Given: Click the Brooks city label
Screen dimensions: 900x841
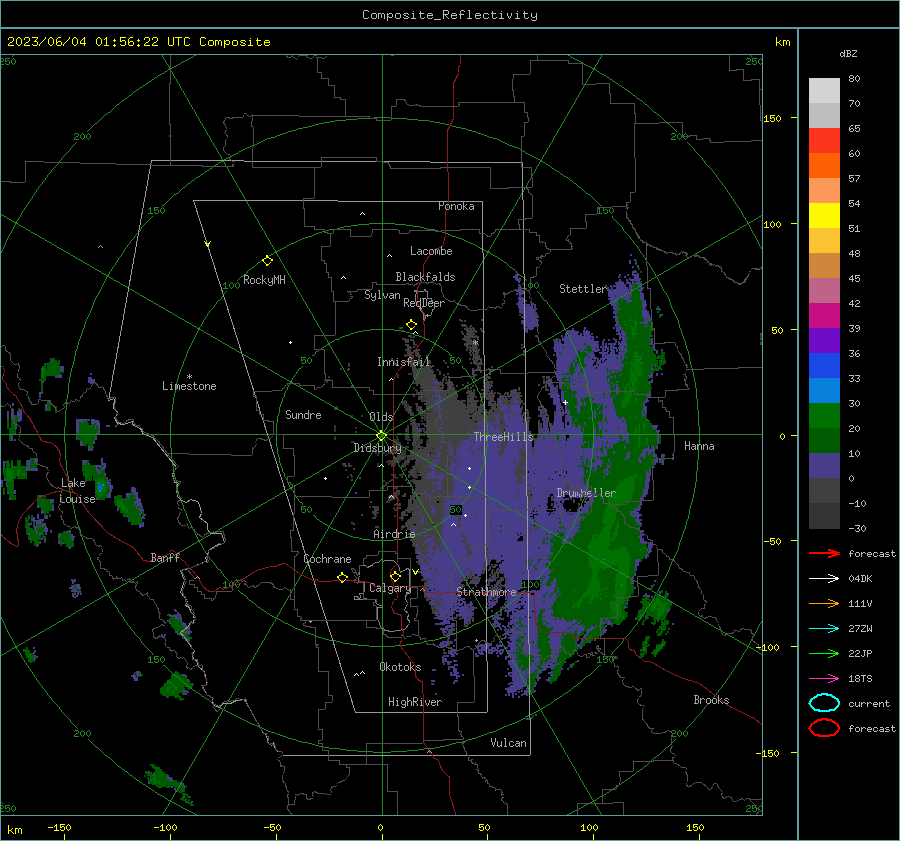Looking at the screenshot, I should tap(711, 700).
